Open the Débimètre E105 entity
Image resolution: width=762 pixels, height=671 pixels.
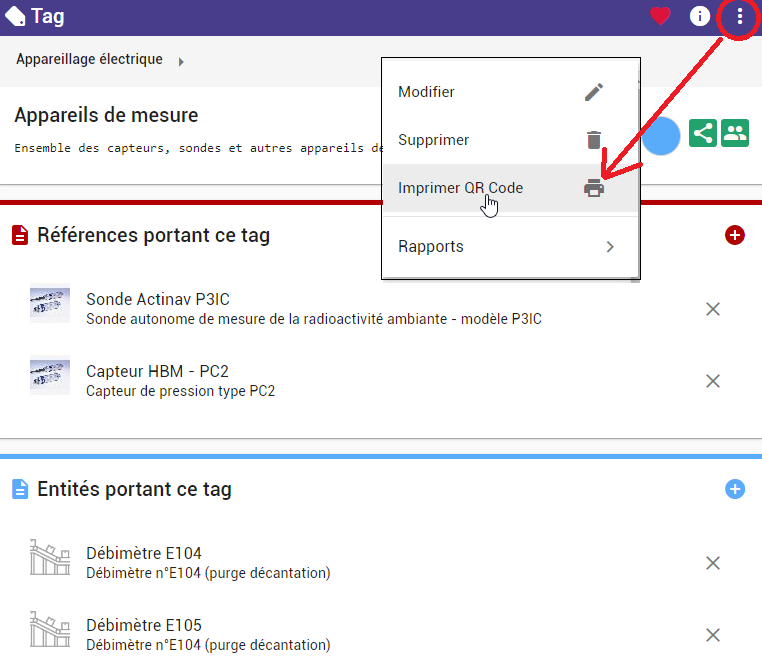[x=144, y=625]
